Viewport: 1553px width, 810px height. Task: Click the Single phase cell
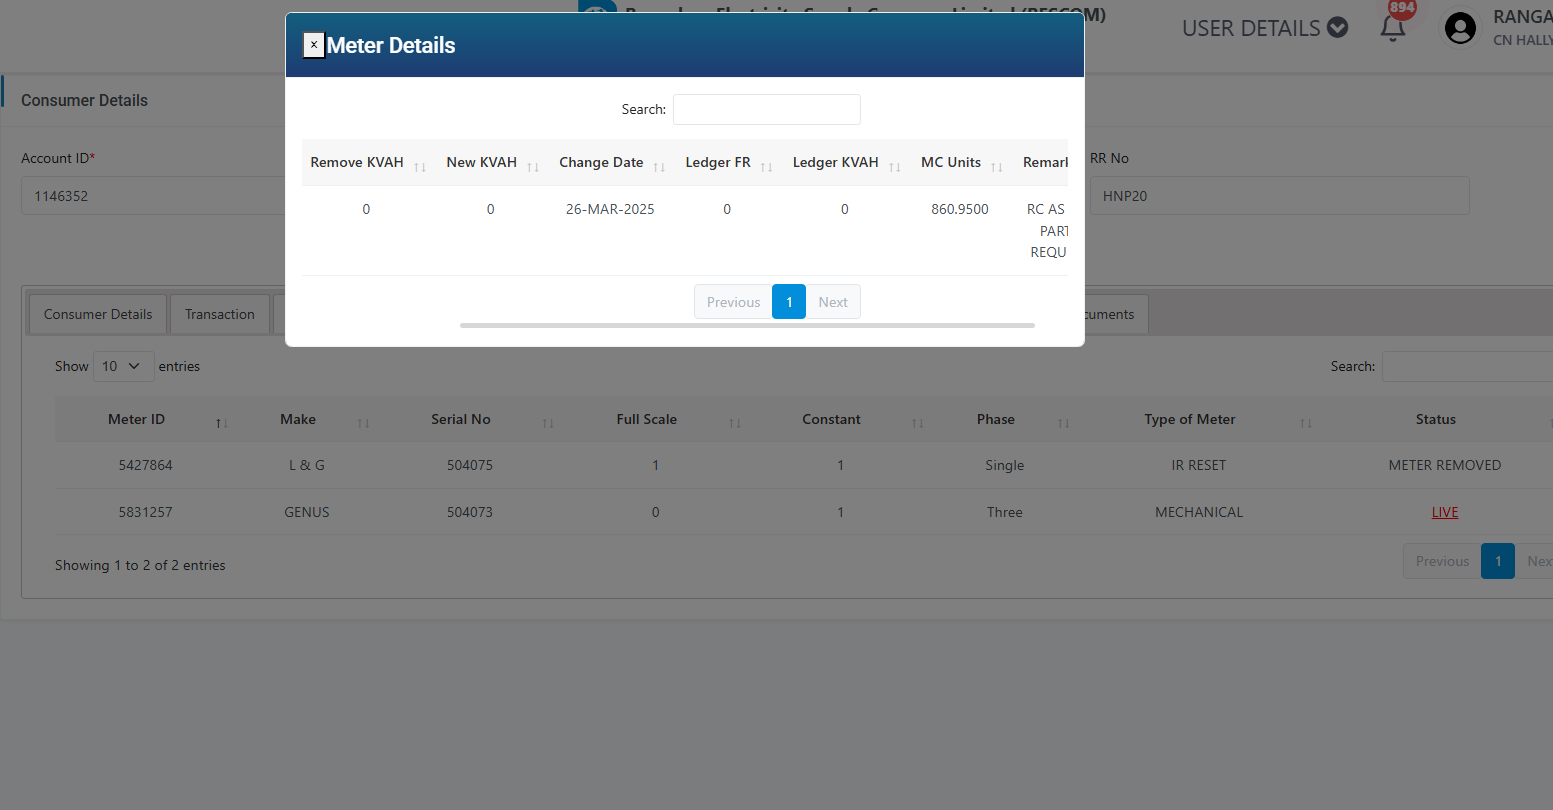click(x=1004, y=465)
